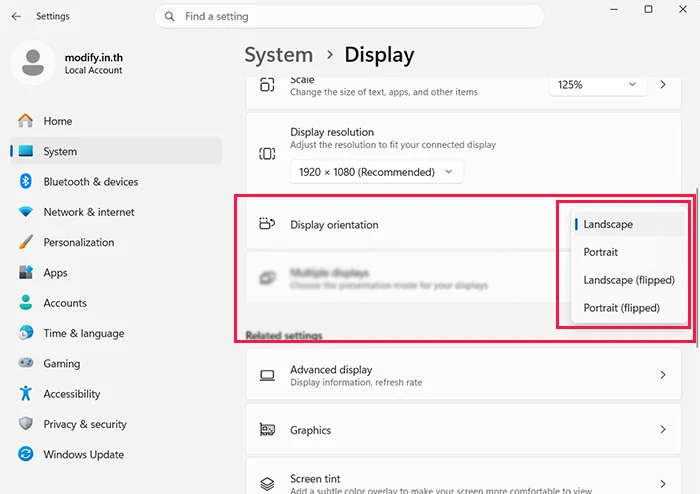This screenshot has height=494, width=700.
Task: Click the Graphics card icon
Action: pyautogui.click(x=267, y=430)
